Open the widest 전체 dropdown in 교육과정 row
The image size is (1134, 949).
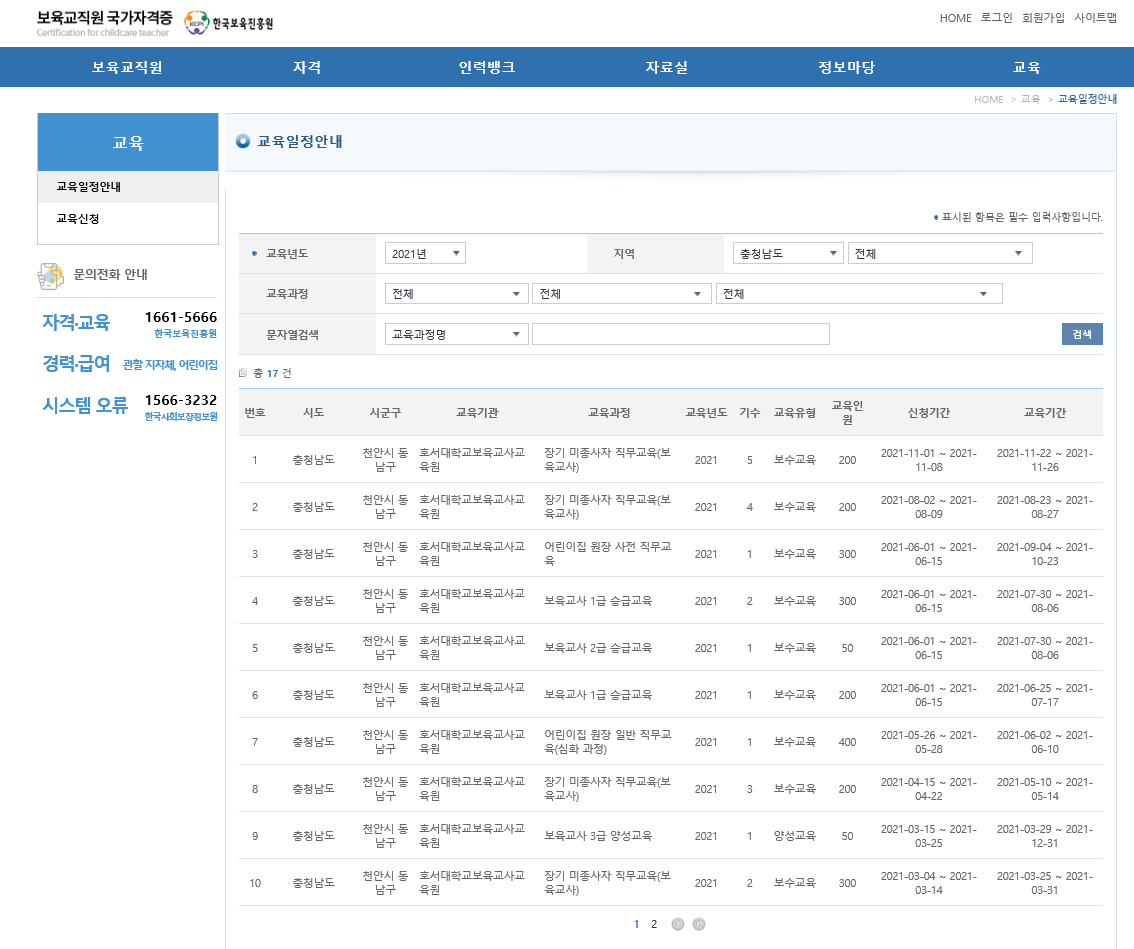click(859, 294)
